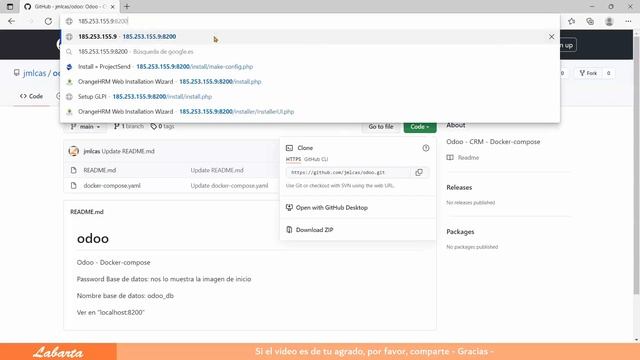Click the jmlcas commit avatar

74,151
